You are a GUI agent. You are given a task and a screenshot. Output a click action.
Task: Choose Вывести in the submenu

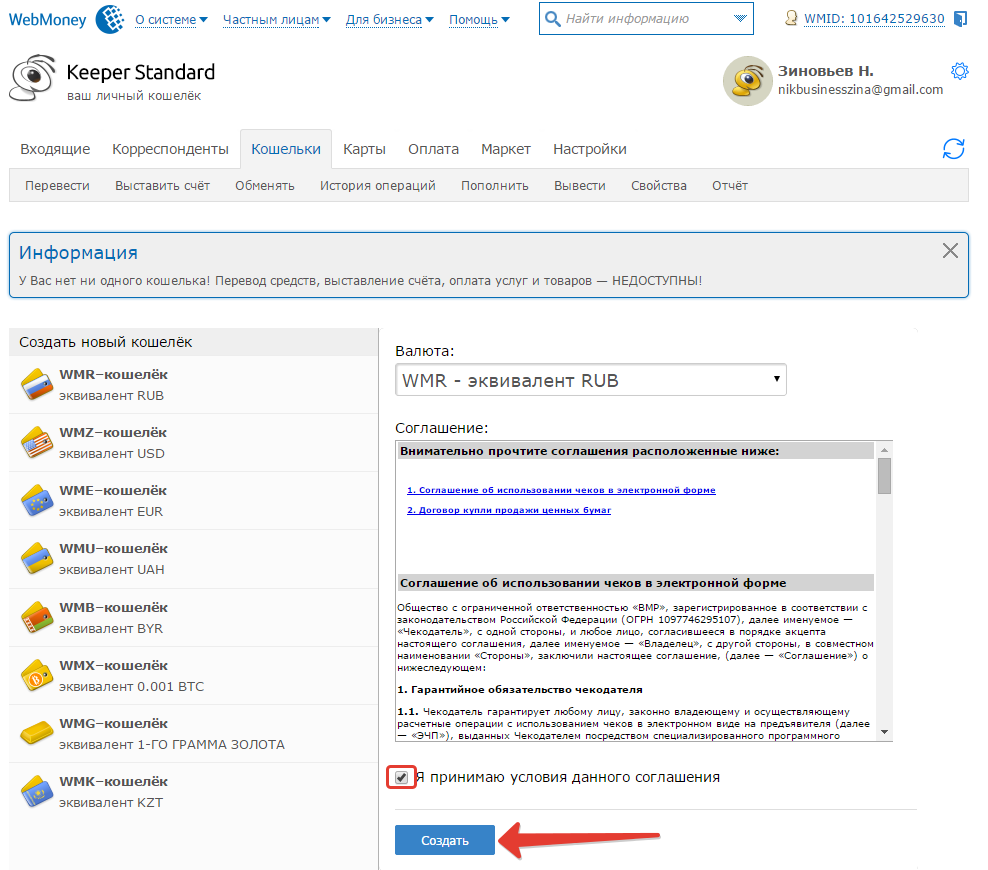pos(580,186)
